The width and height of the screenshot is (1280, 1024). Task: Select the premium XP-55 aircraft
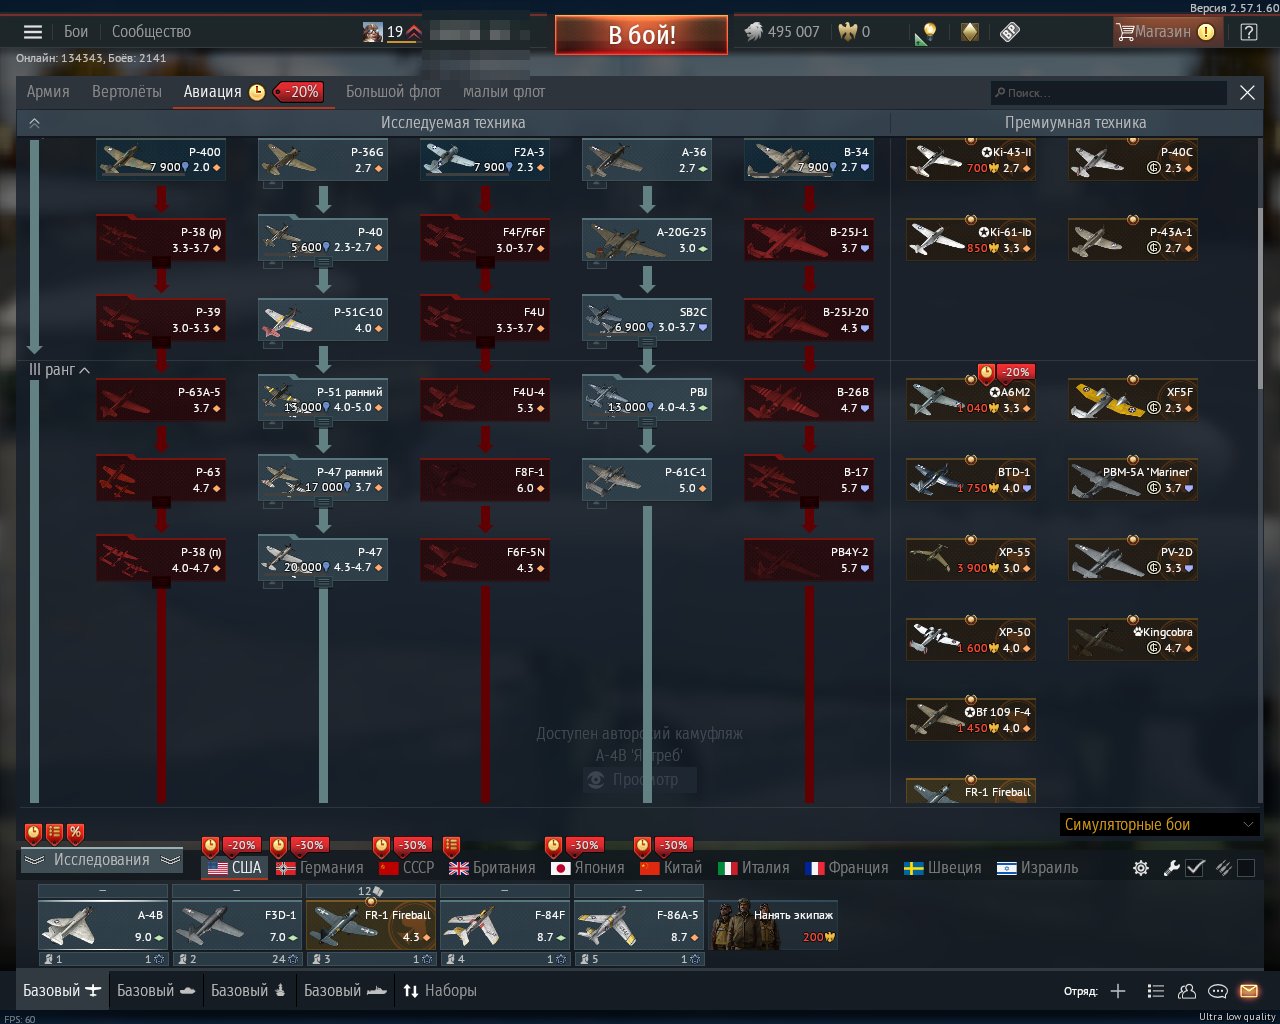970,560
